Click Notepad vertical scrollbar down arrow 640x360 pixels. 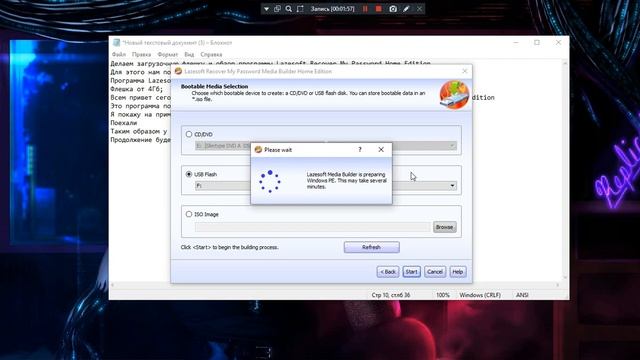(x=565, y=277)
